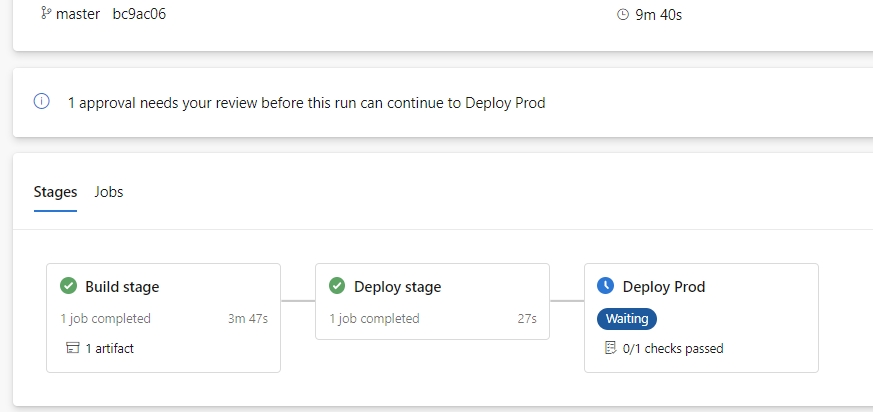Click the blue clock icon on Deploy Prod

(605, 286)
